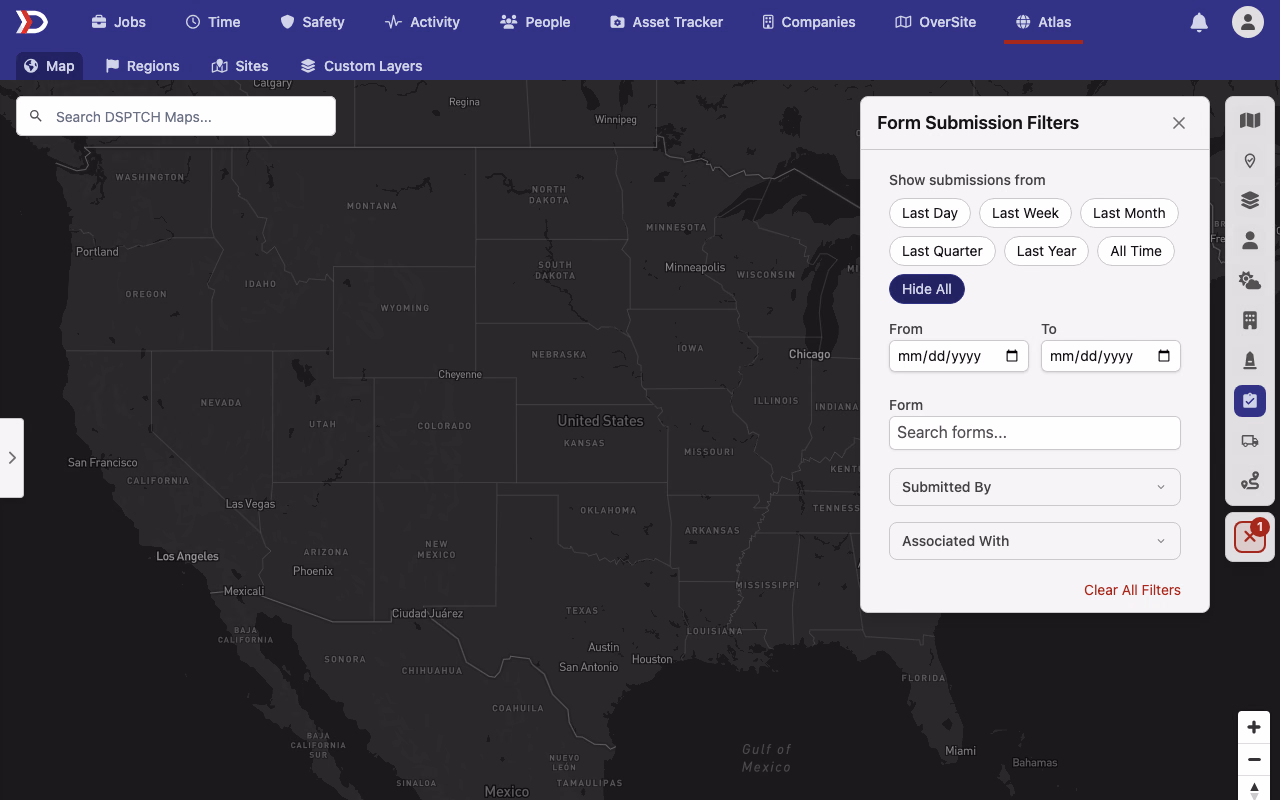
Task: Click the 'Las Vegas' map label
Action: 250,504
